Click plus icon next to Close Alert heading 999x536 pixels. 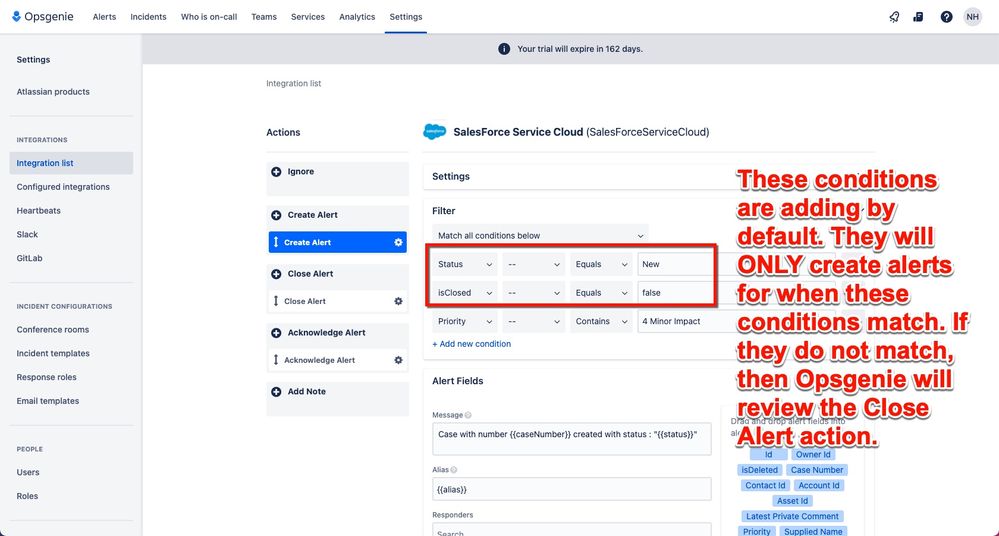(x=276, y=274)
